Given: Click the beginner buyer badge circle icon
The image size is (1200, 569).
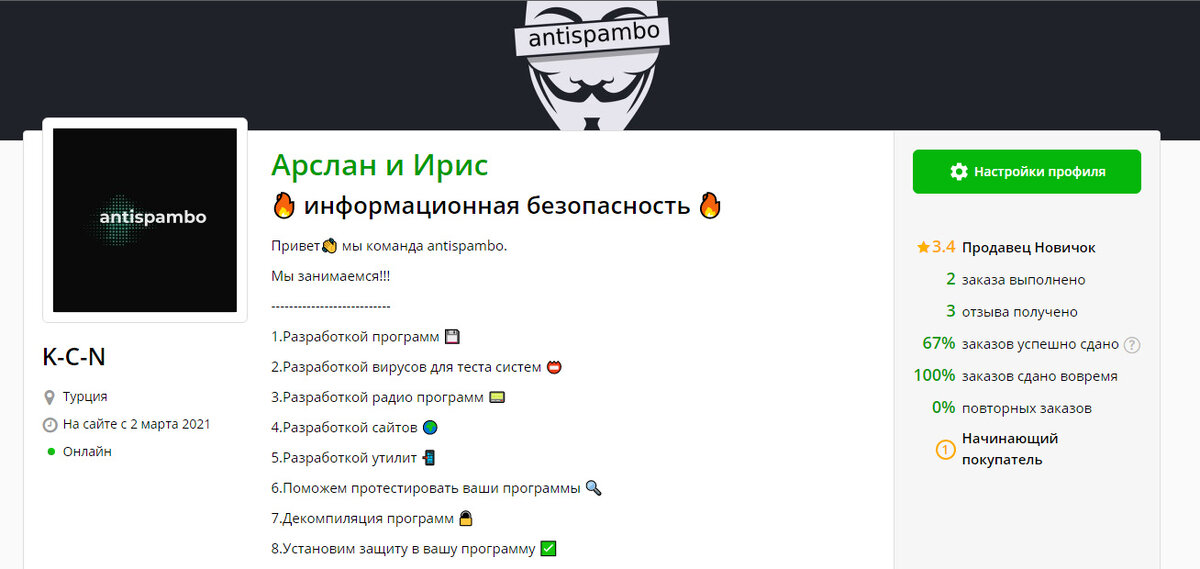Looking at the screenshot, I should [x=945, y=450].
